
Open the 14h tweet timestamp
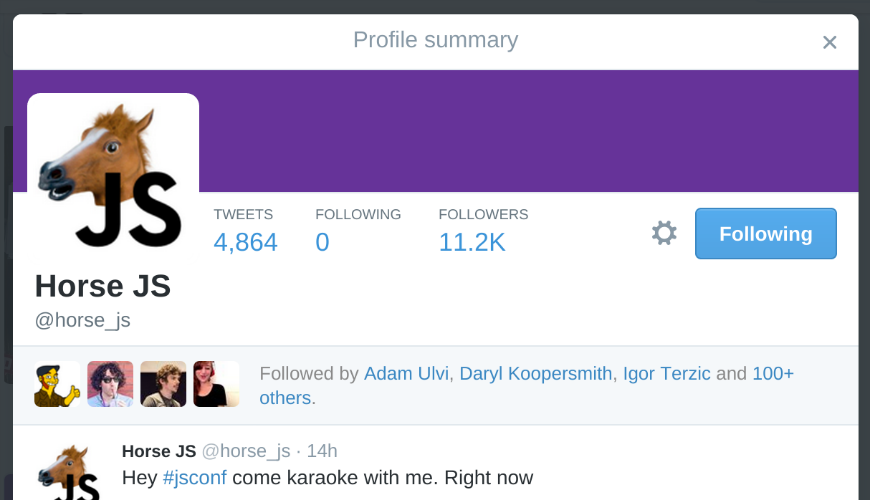pyautogui.click(x=322, y=451)
